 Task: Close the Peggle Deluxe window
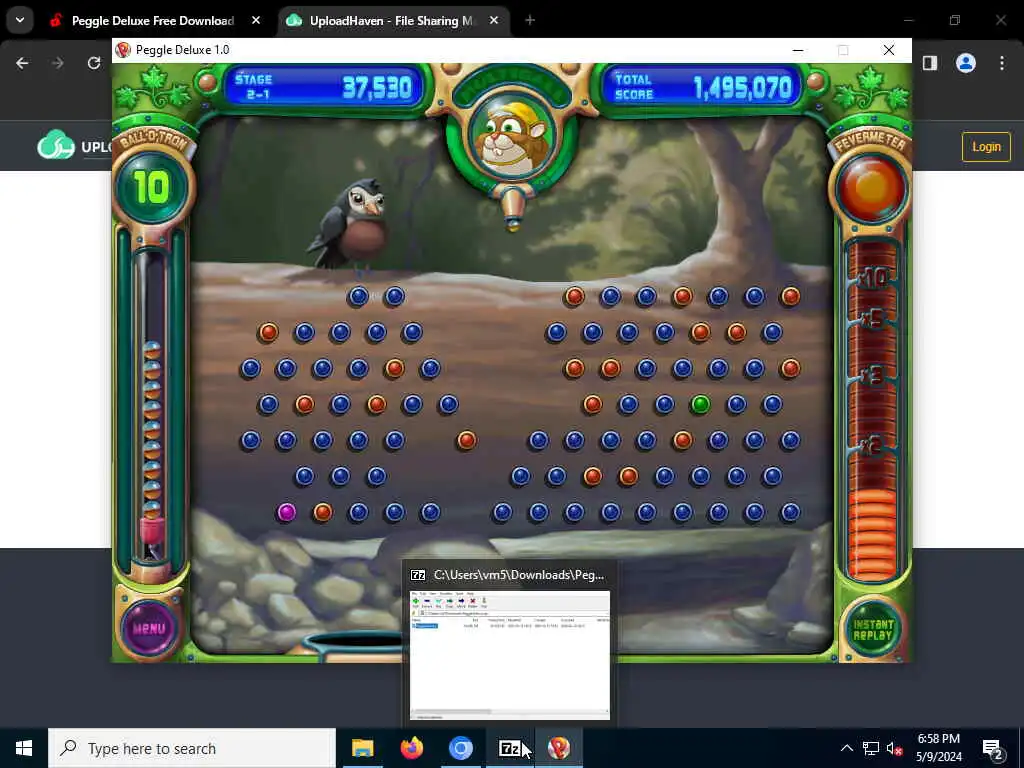point(888,50)
